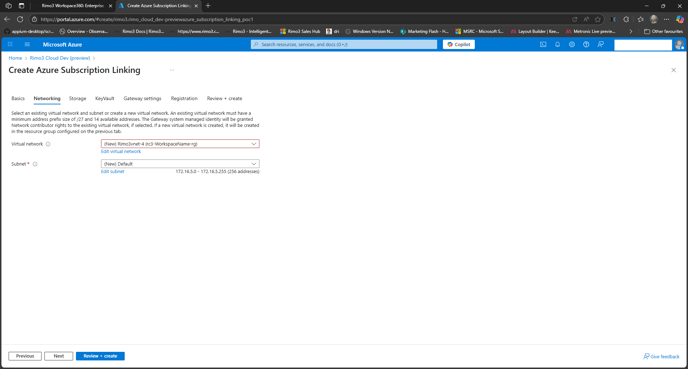
Task: Open the Cloud Shell icon
Action: [543, 44]
